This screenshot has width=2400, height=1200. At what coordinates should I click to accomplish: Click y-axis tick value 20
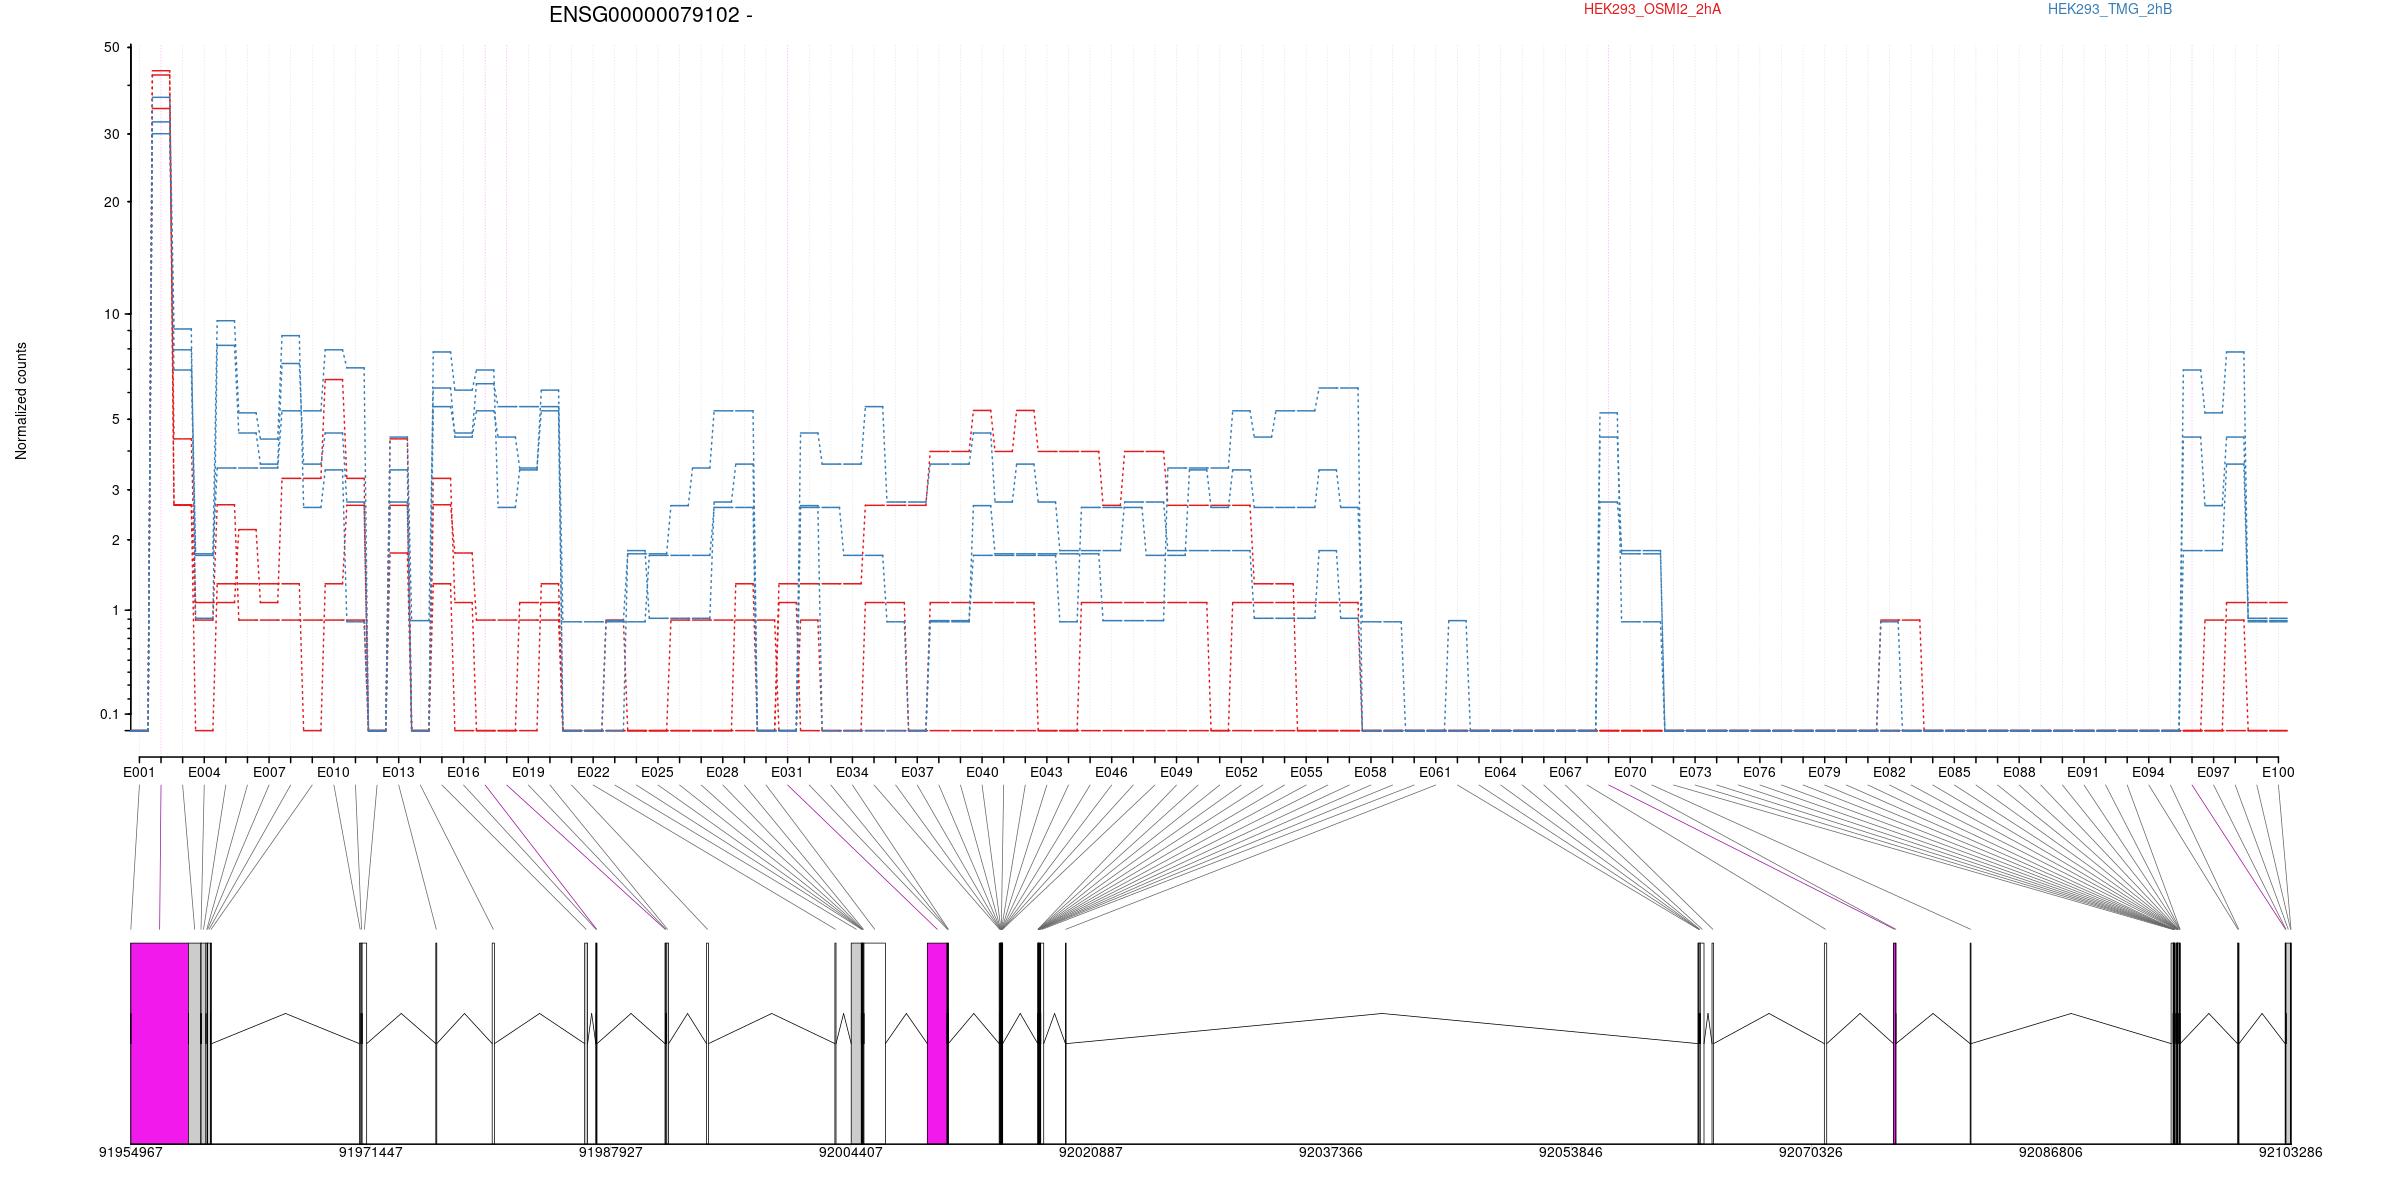(x=111, y=202)
